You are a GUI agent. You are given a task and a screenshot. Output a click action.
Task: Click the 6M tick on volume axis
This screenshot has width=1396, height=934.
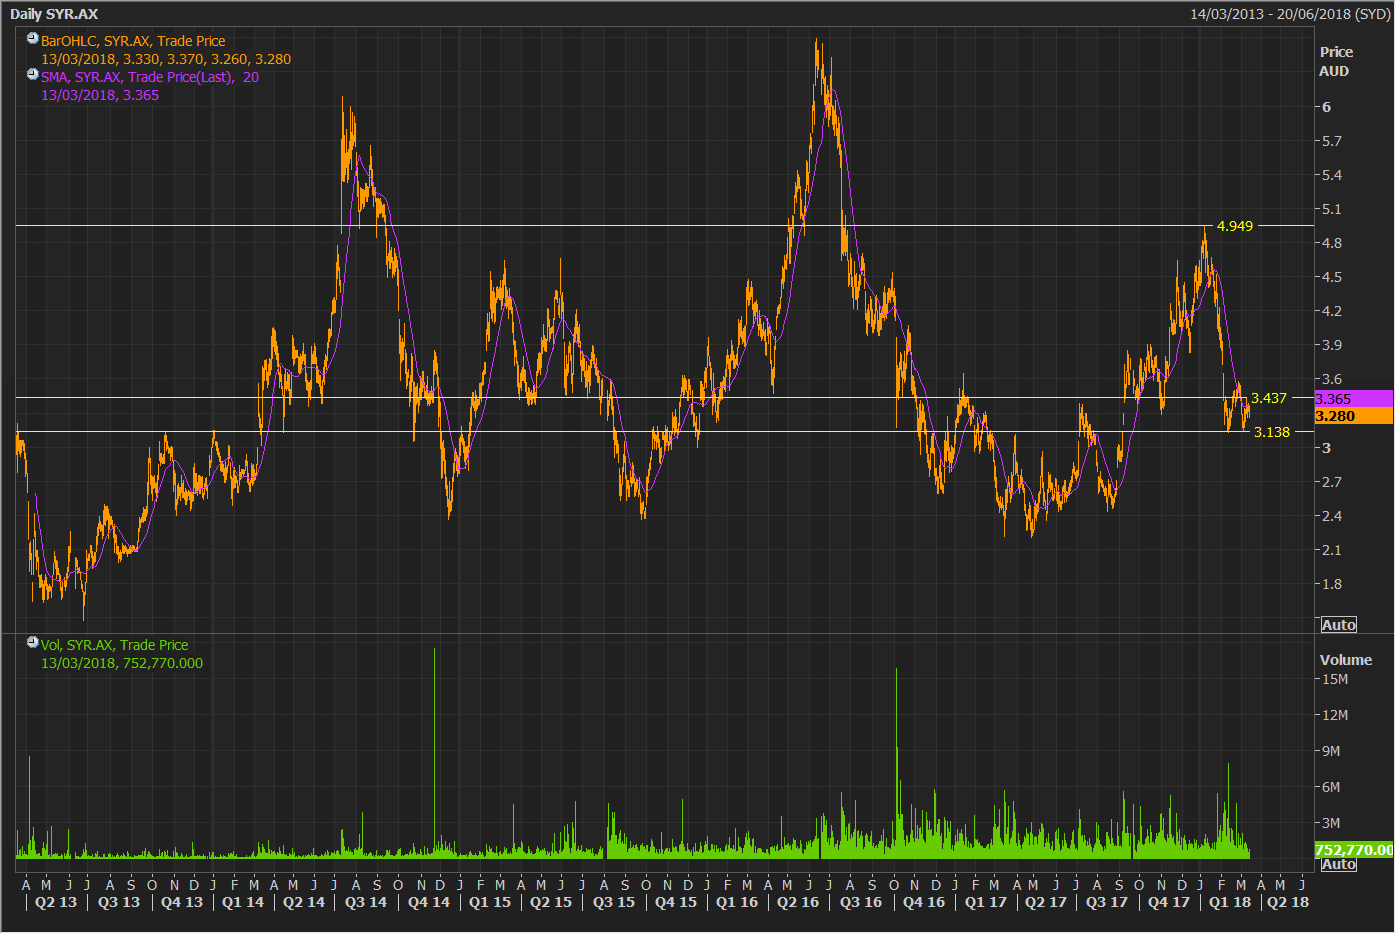click(x=1331, y=787)
